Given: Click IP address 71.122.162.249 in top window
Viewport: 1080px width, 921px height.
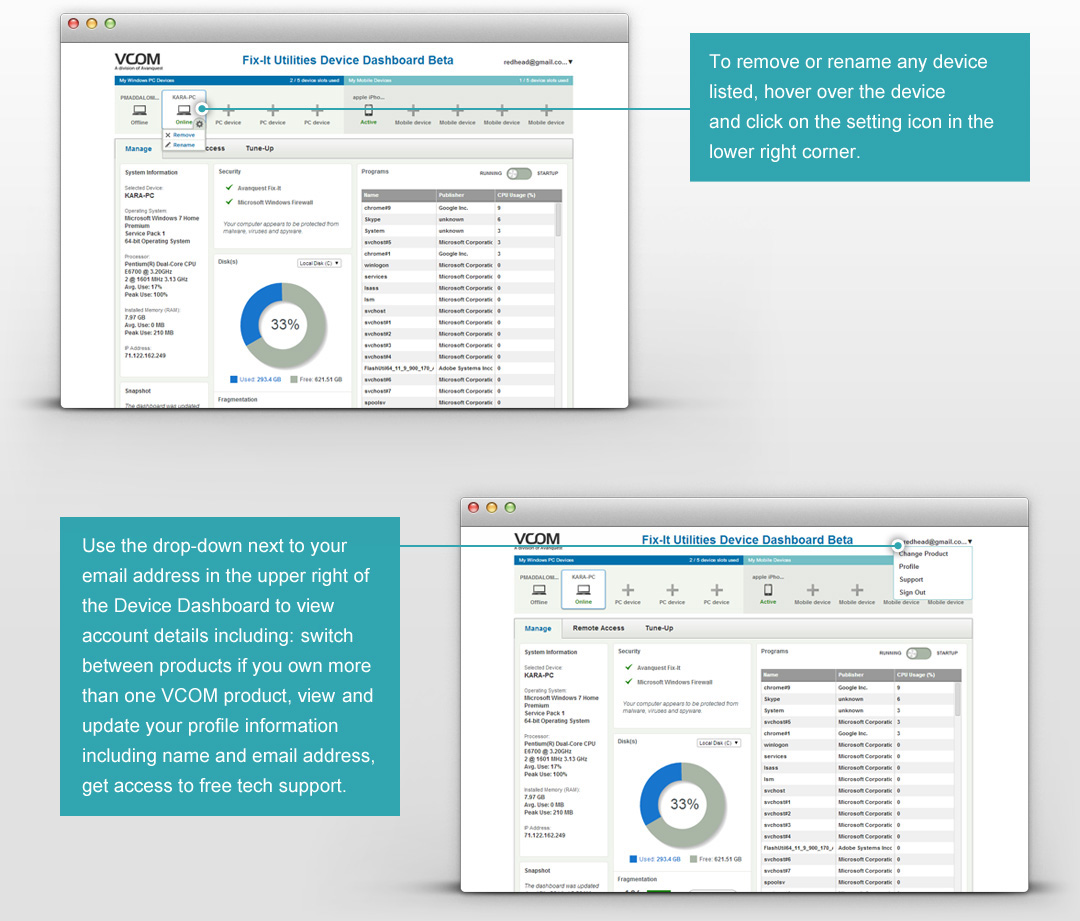Looking at the screenshot, I should coord(145,356).
